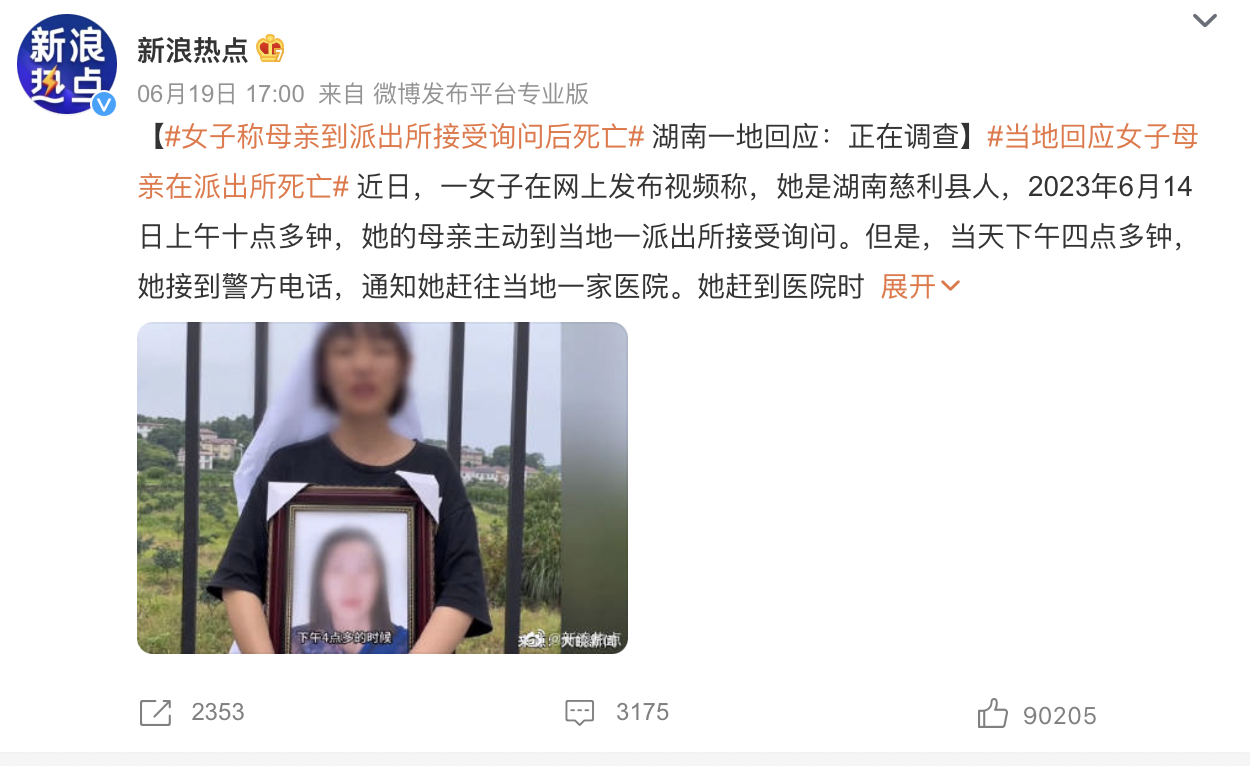
Task: Open the 新浪热点 username link
Action: 193,48
